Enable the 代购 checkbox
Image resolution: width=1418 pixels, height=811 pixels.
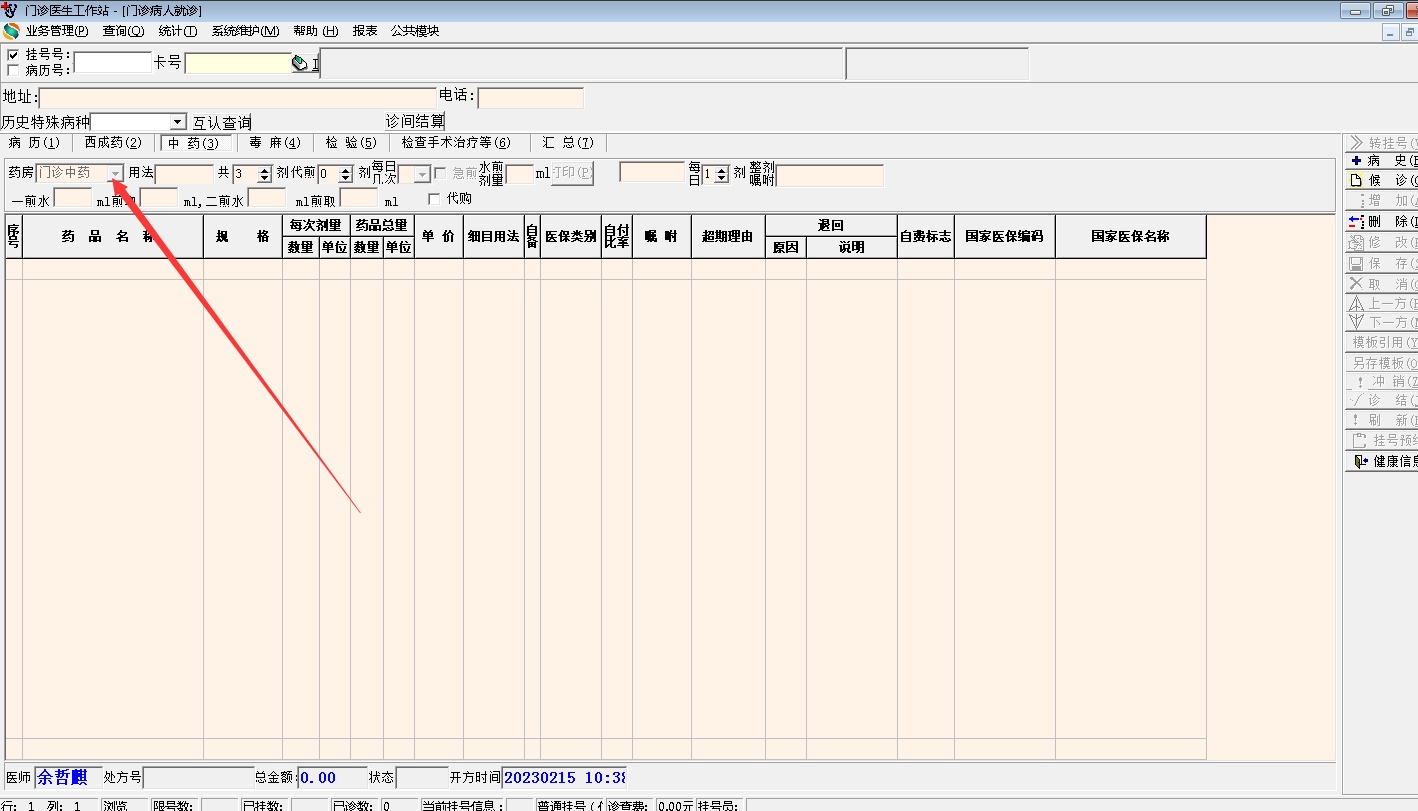(x=434, y=198)
